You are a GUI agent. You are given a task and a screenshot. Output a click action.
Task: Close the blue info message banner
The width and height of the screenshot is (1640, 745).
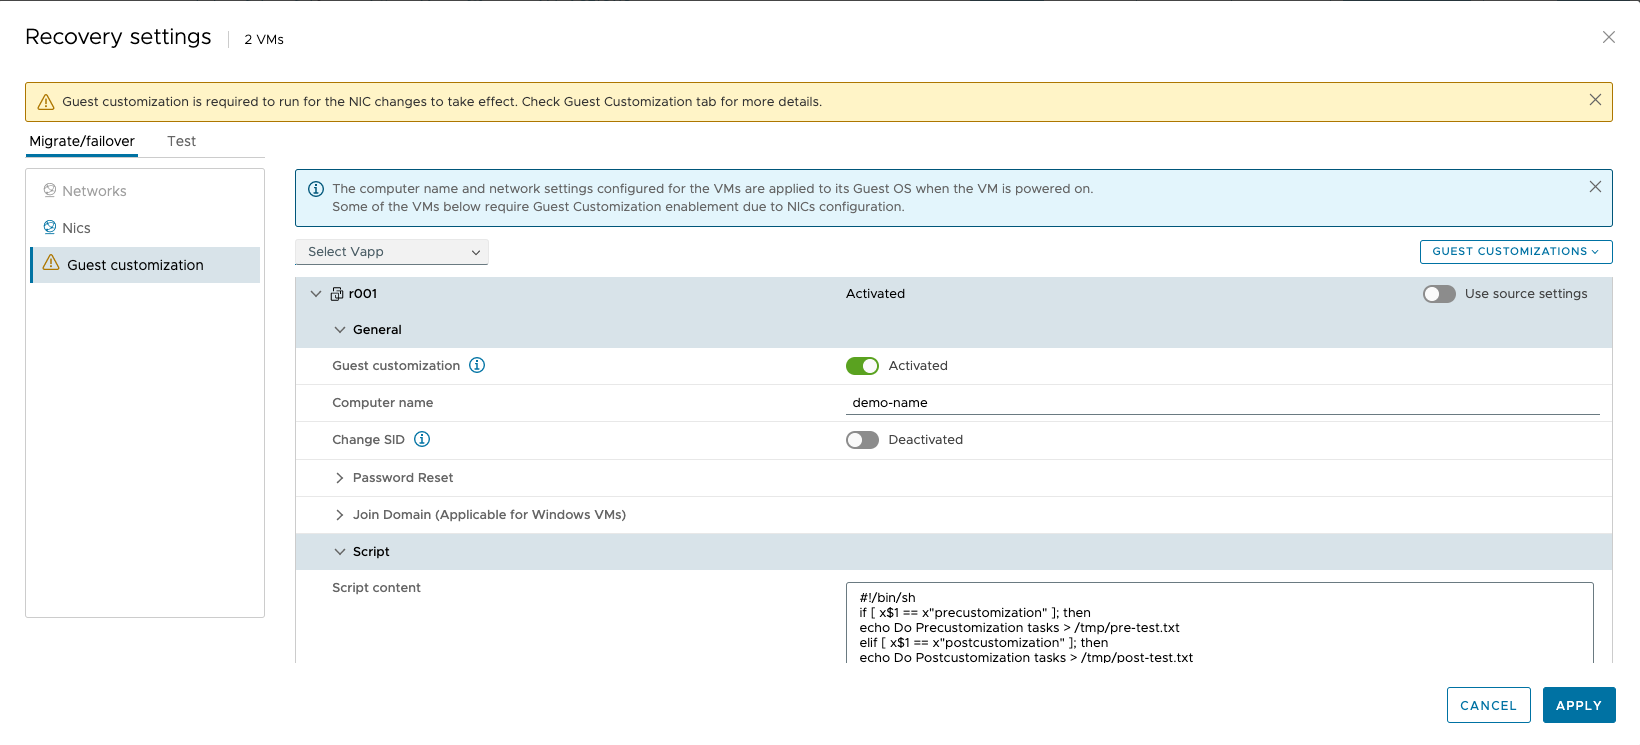[1595, 187]
